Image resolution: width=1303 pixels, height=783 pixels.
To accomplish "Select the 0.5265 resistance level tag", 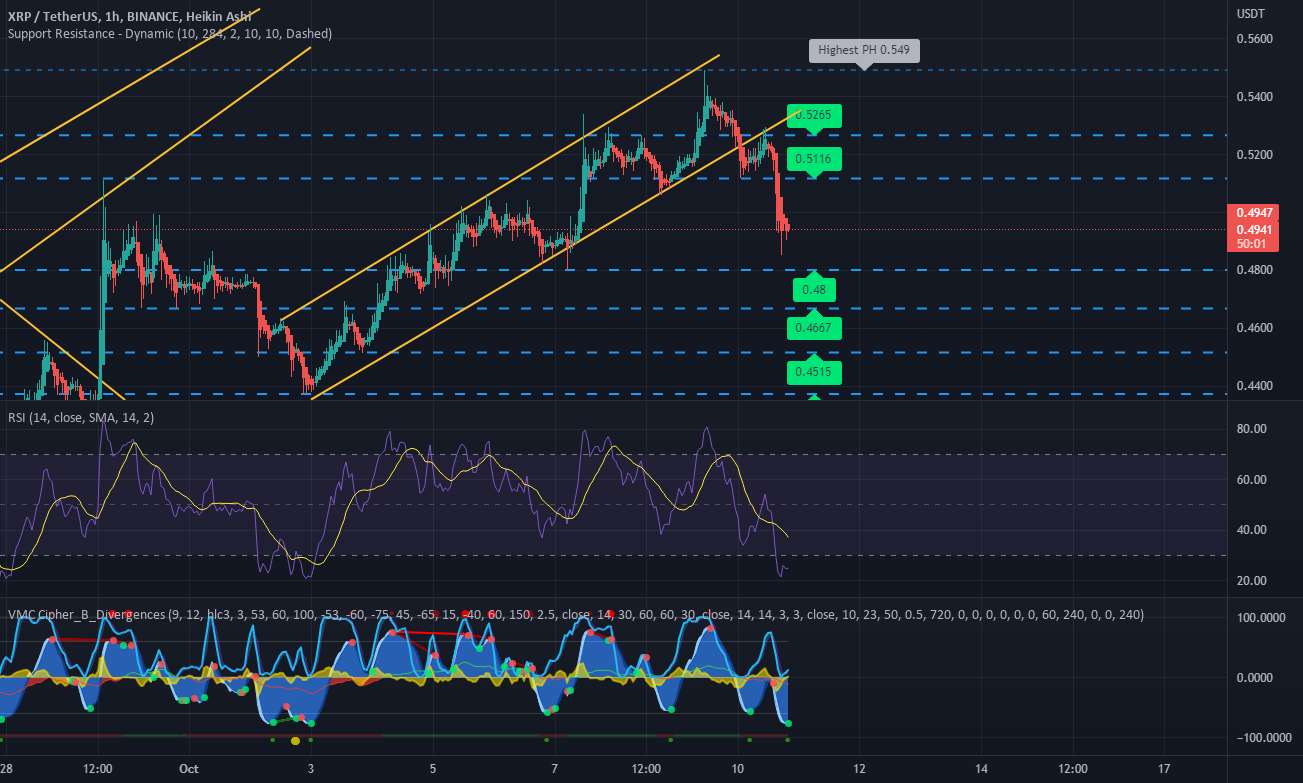I will (x=814, y=114).
